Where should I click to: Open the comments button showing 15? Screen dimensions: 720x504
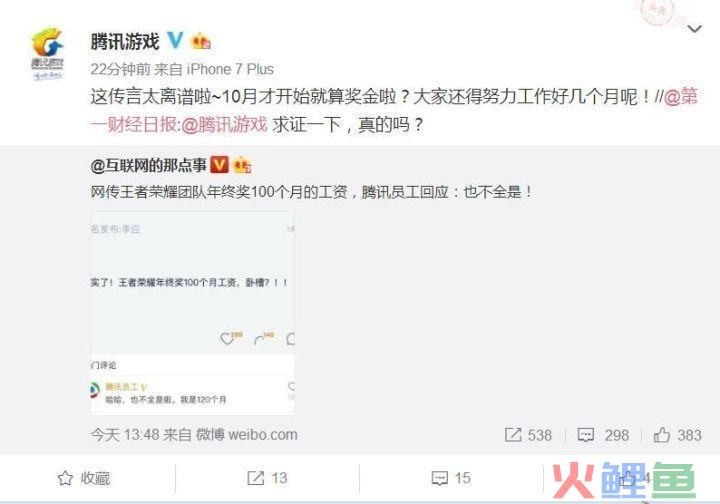[451, 478]
